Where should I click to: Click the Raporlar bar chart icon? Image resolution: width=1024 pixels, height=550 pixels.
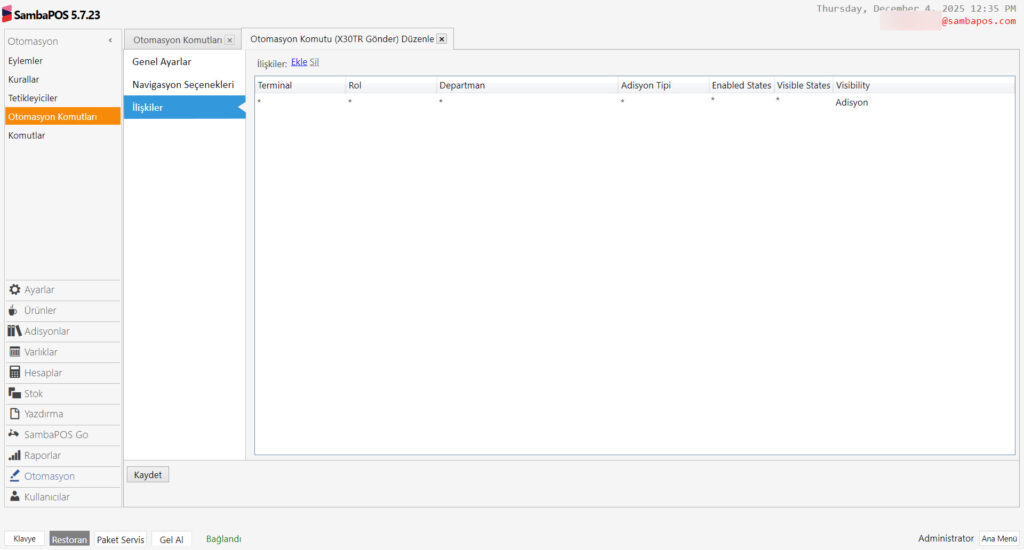15,455
